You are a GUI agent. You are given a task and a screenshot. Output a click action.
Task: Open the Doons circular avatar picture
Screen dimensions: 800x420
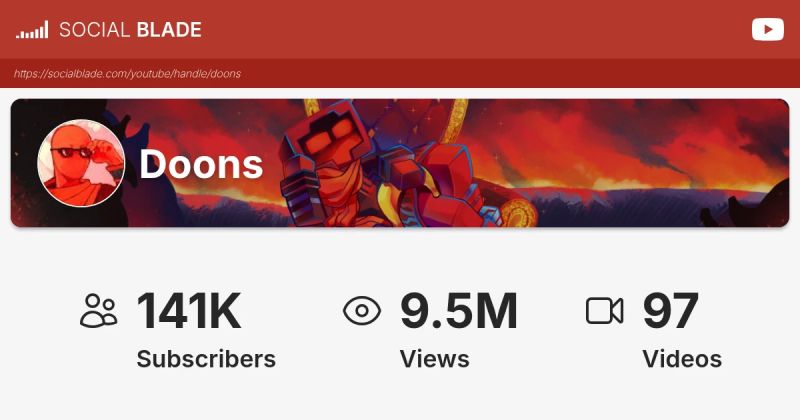point(81,163)
